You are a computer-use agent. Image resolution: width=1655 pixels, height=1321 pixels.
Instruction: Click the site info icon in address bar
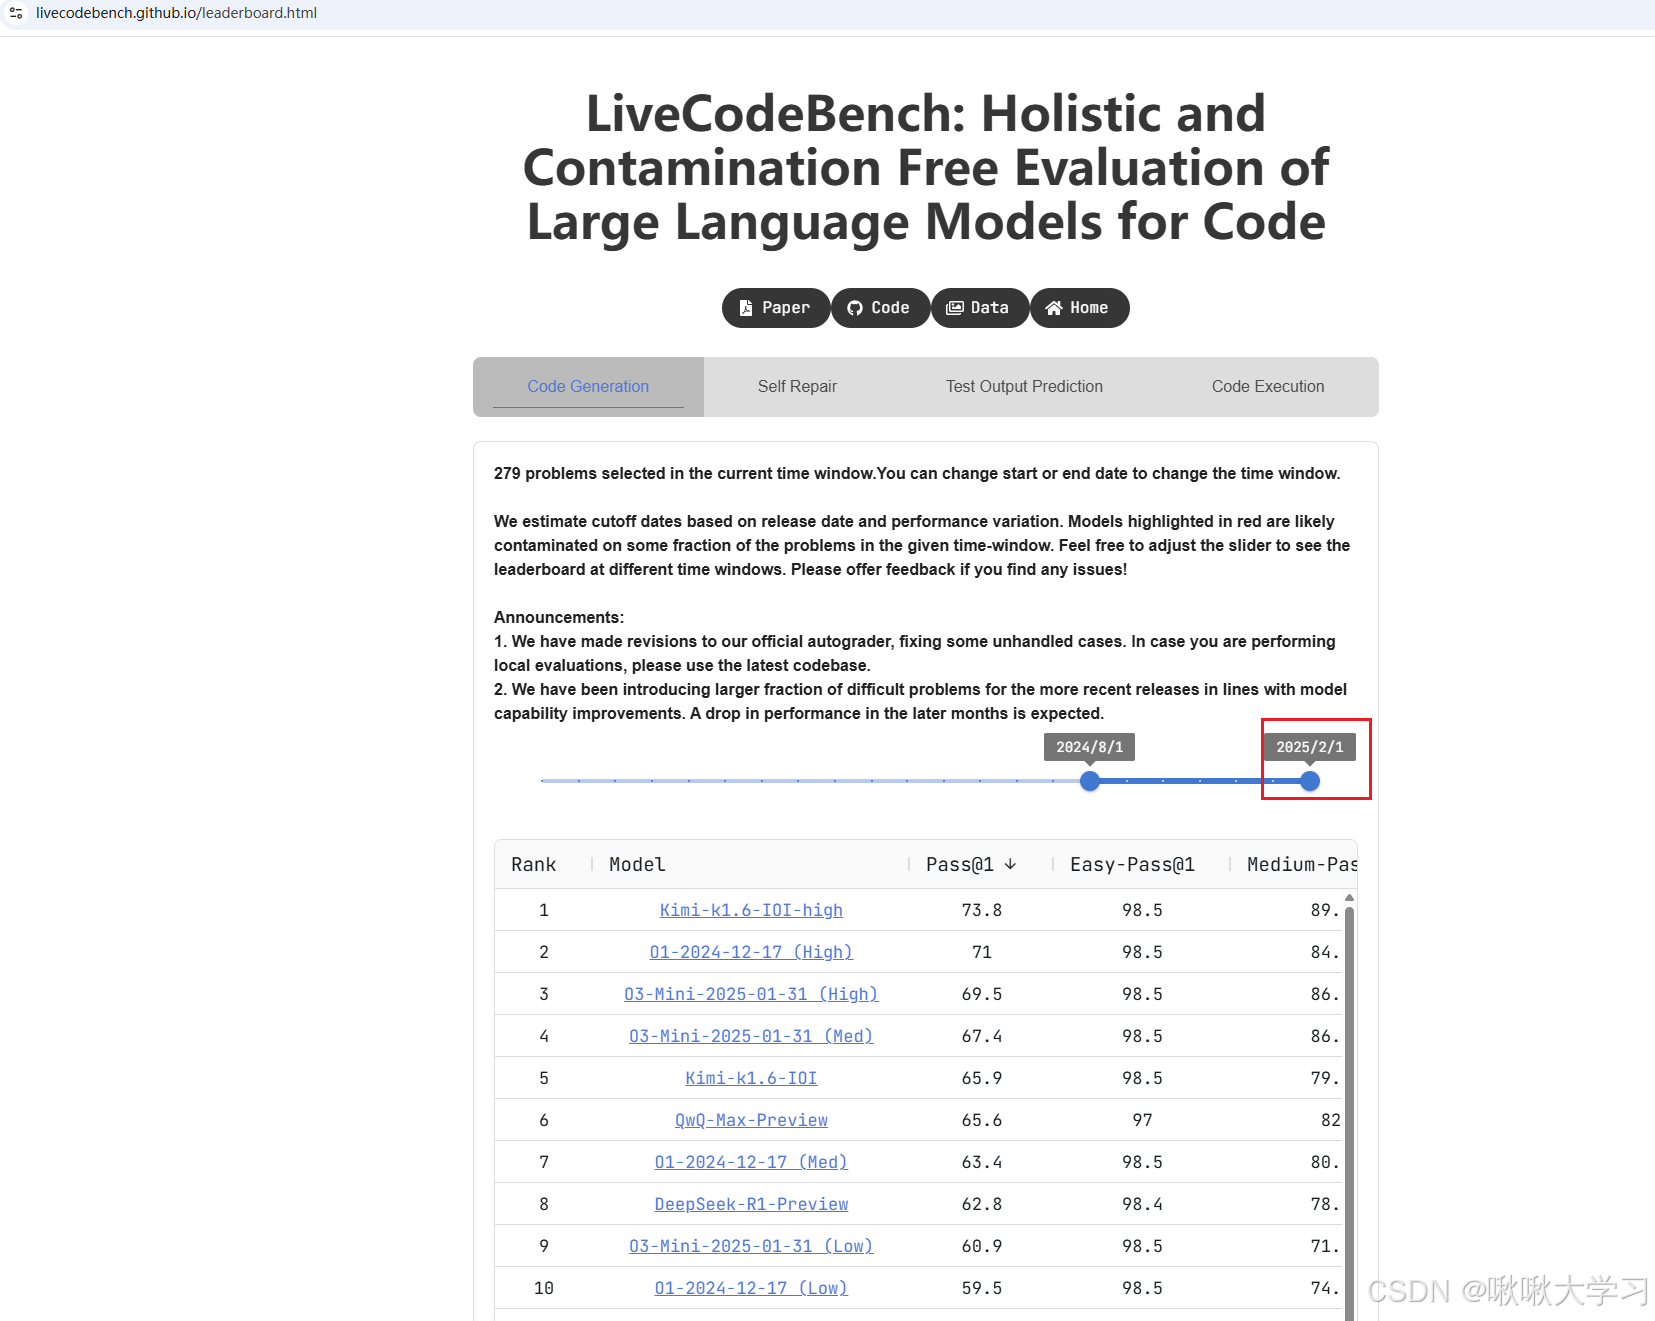[16, 13]
